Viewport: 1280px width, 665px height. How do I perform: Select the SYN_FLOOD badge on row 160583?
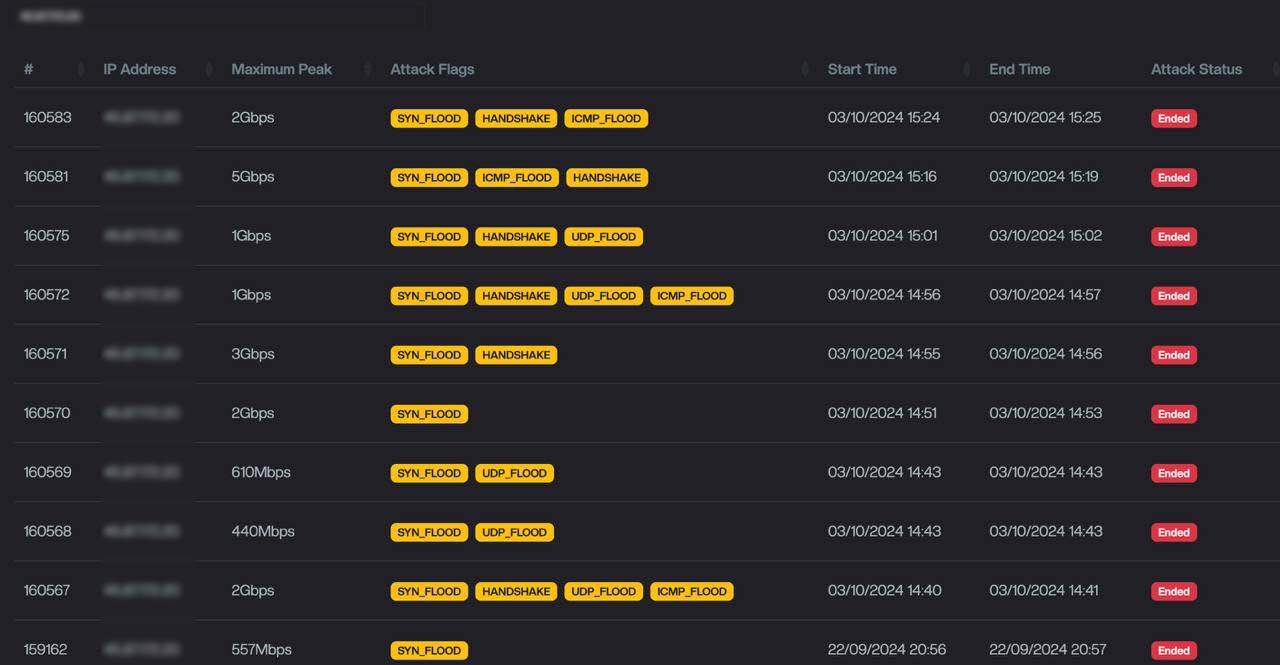[429, 118]
